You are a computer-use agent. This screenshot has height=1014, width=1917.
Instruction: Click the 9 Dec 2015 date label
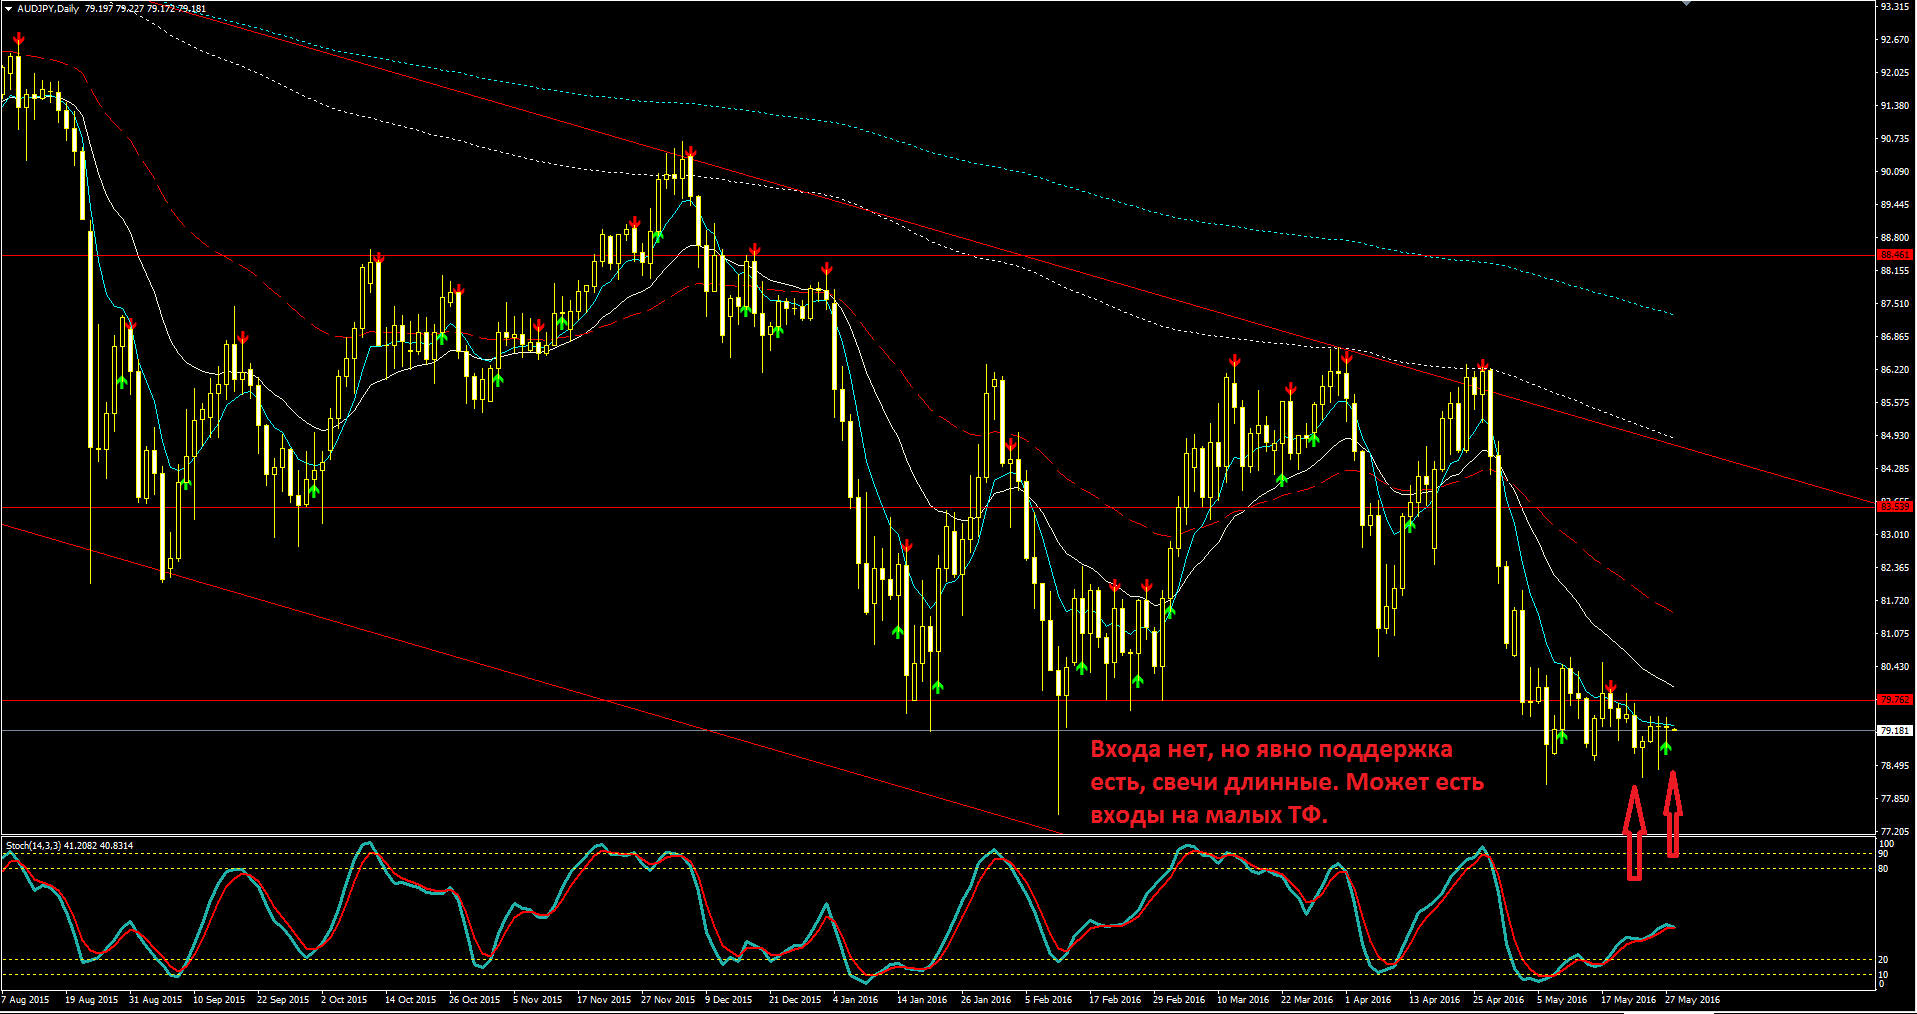[729, 1000]
